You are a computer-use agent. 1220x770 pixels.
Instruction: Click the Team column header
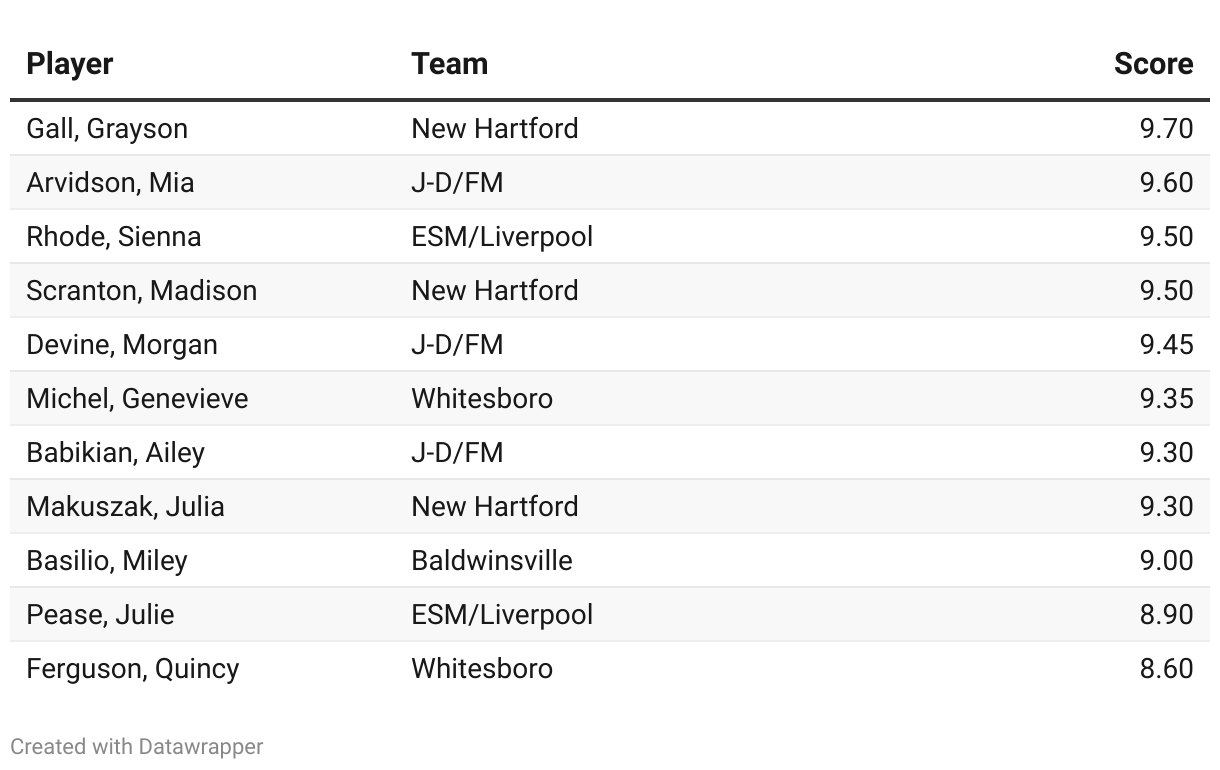pyautogui.click(x=449, y=64)
